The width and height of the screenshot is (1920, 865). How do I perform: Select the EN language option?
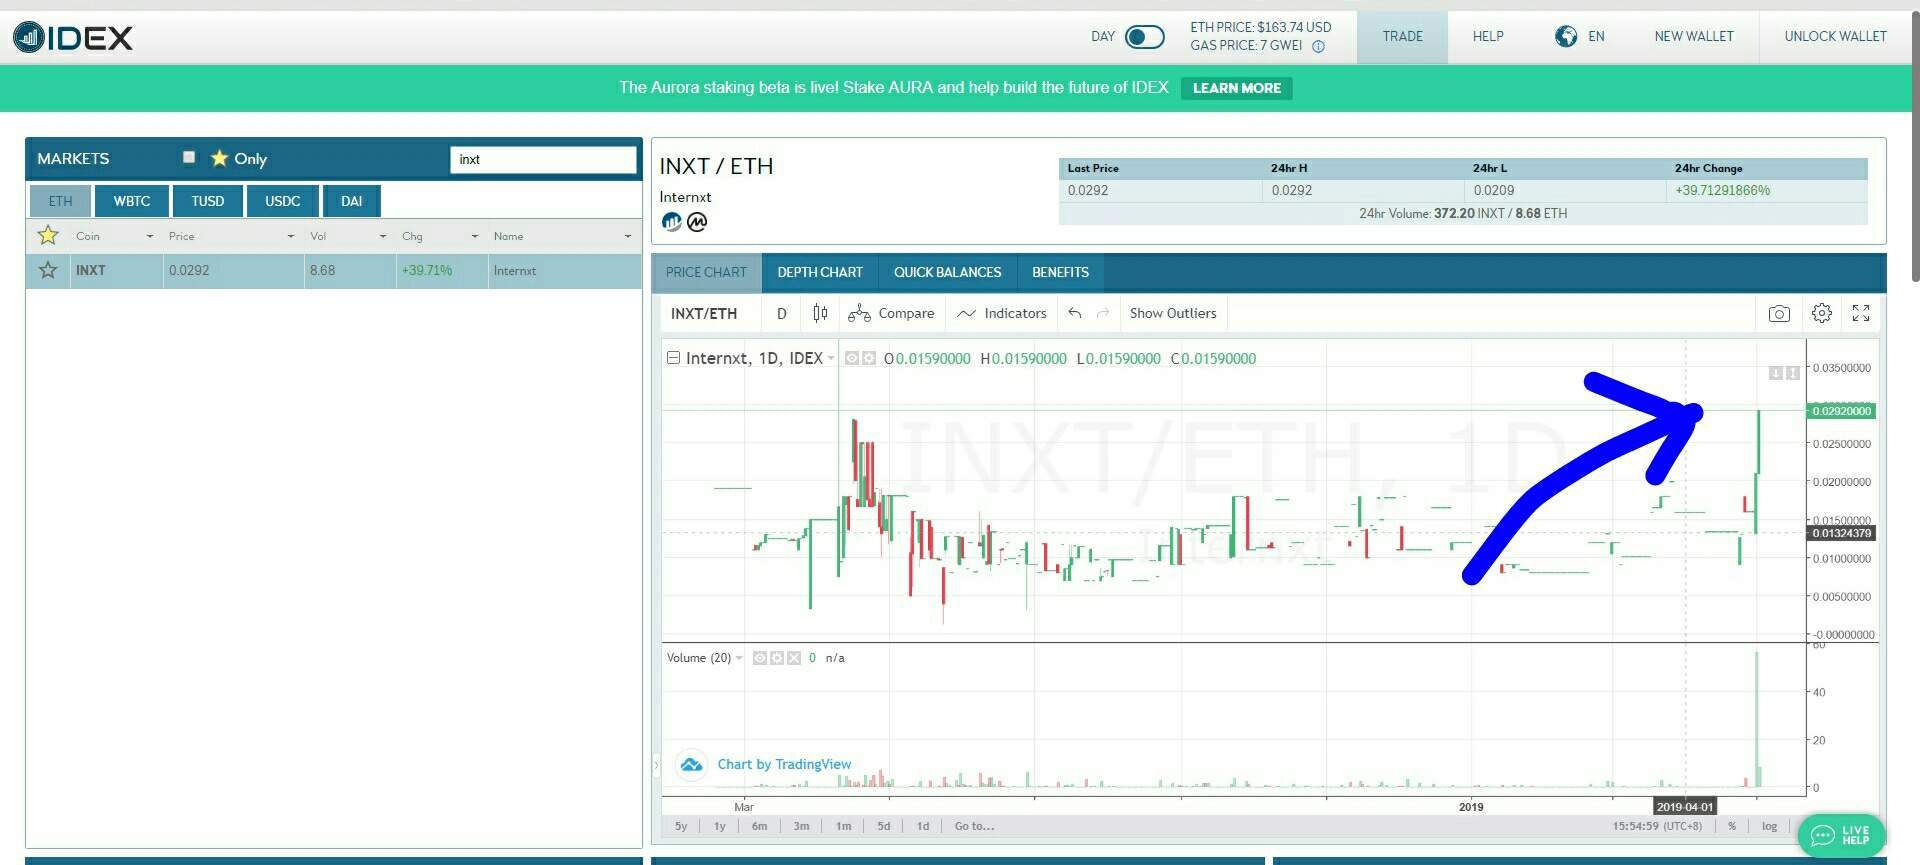1596,37
